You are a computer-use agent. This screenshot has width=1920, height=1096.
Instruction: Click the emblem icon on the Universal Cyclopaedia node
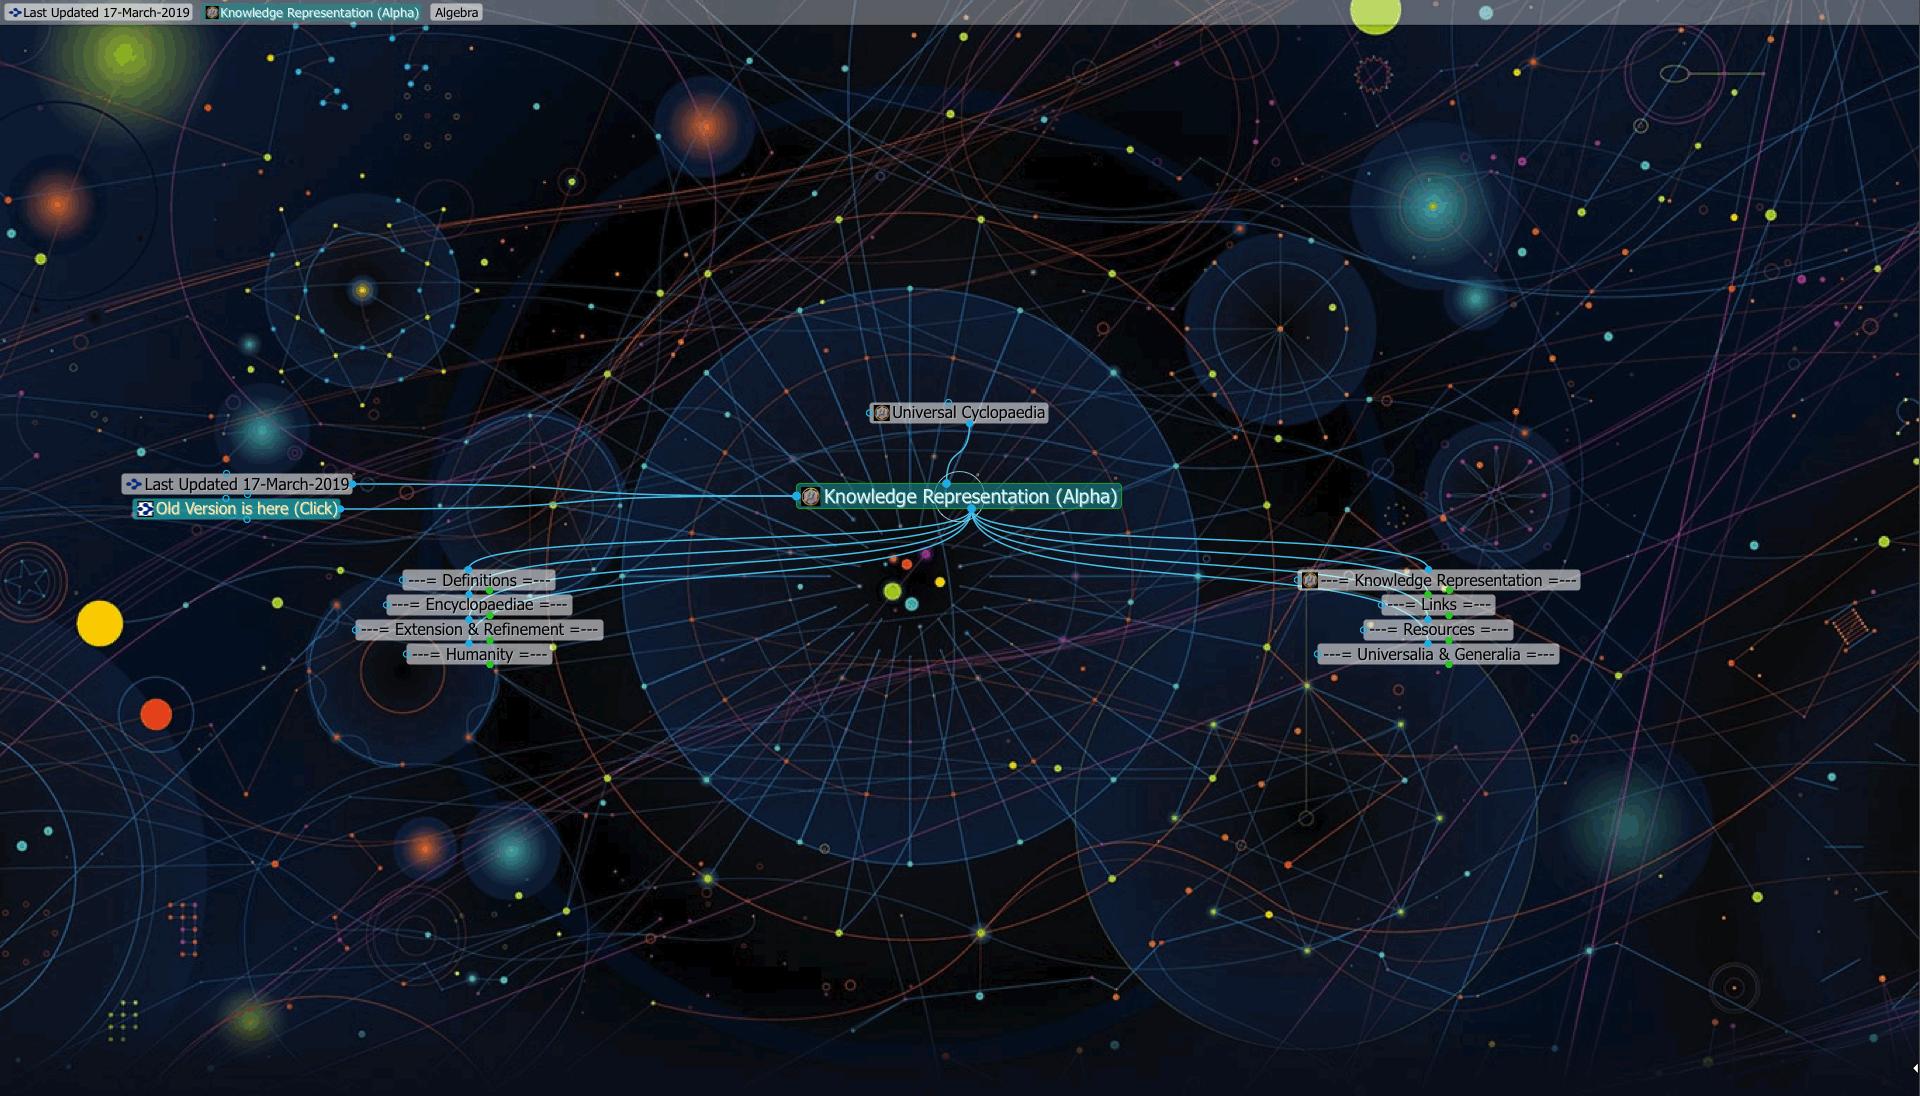(x=882, y=413)
